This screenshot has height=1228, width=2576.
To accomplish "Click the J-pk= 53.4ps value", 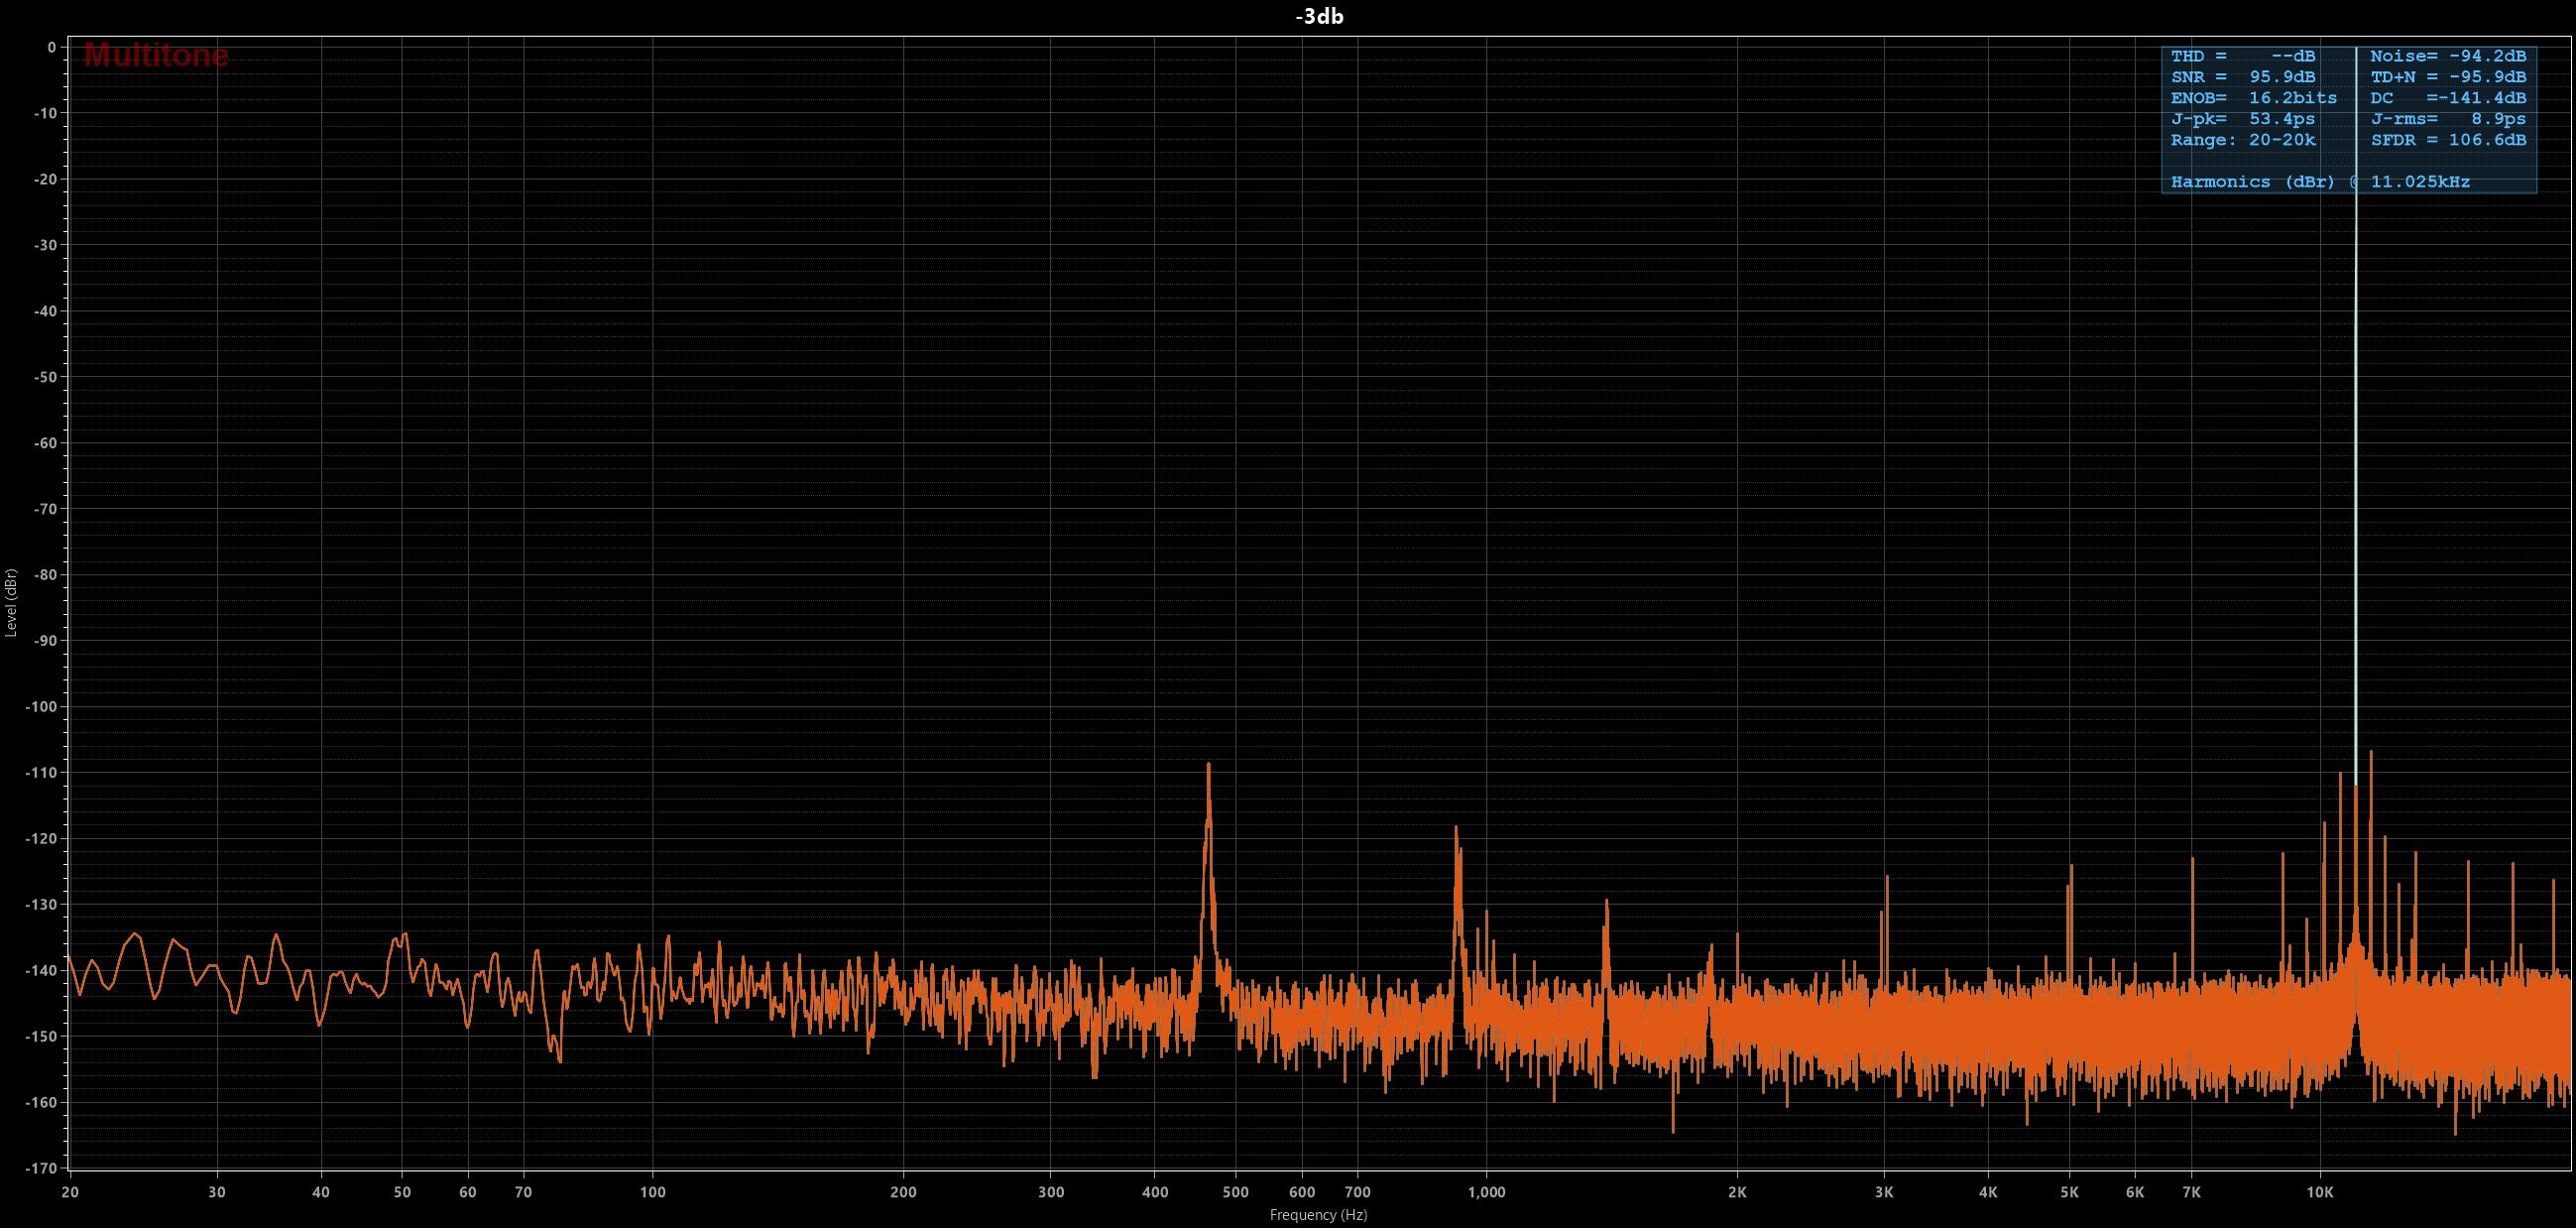I will (x=2243, y=119).
